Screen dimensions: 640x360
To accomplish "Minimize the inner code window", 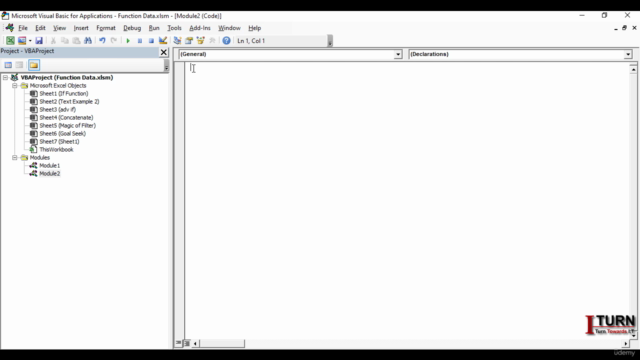I will point(616,28).
